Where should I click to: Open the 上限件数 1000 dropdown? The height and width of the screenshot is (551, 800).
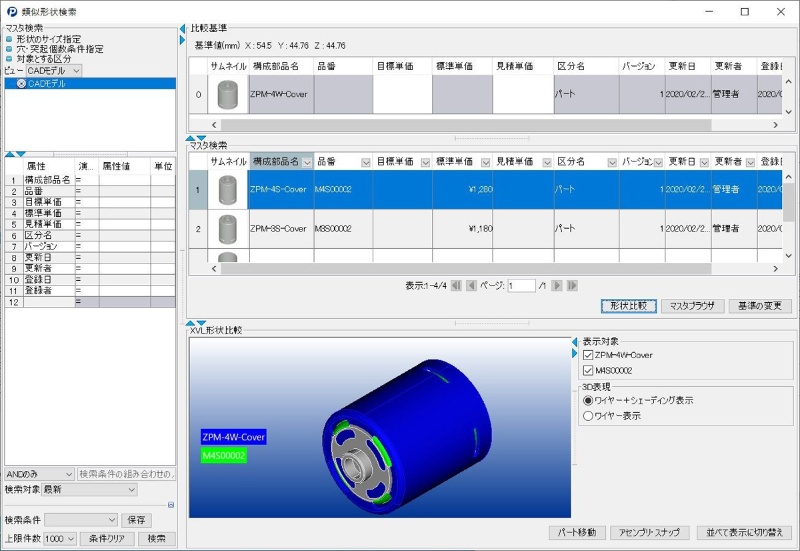pyautogui.click(x=70, y=539)
